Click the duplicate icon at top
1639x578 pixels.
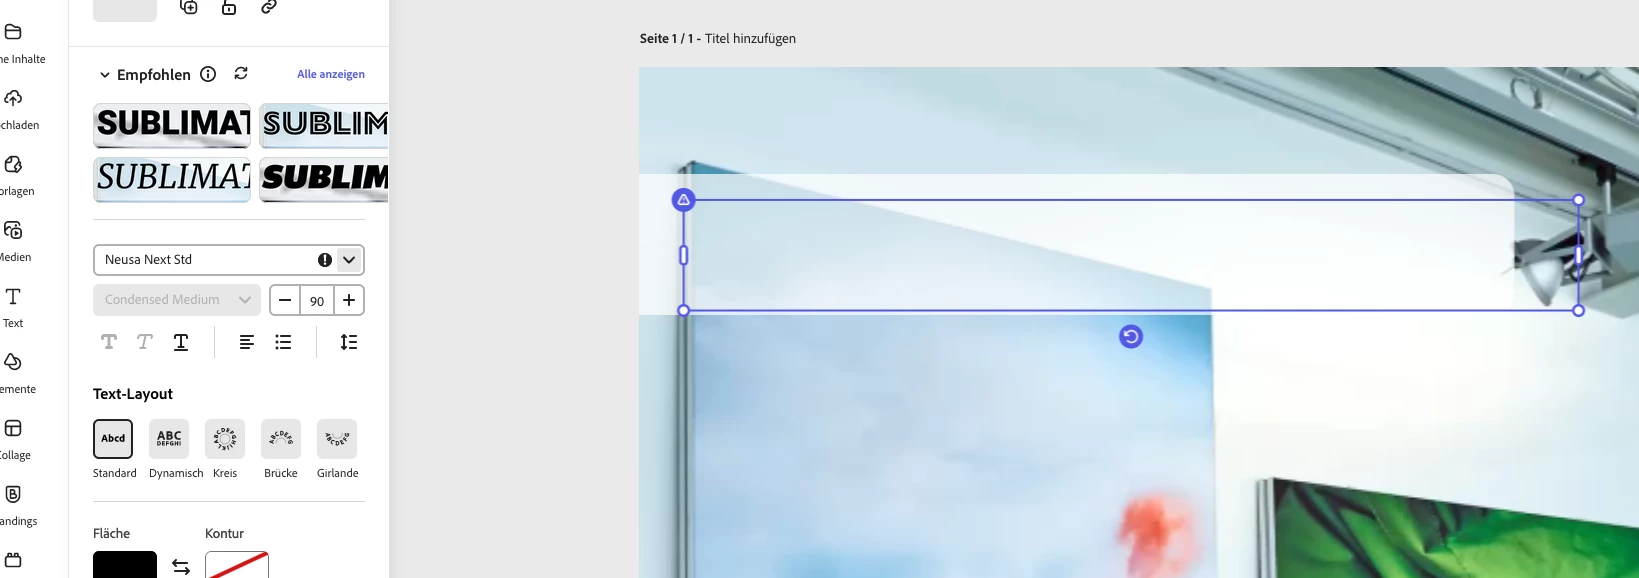[x=189, y=7]
